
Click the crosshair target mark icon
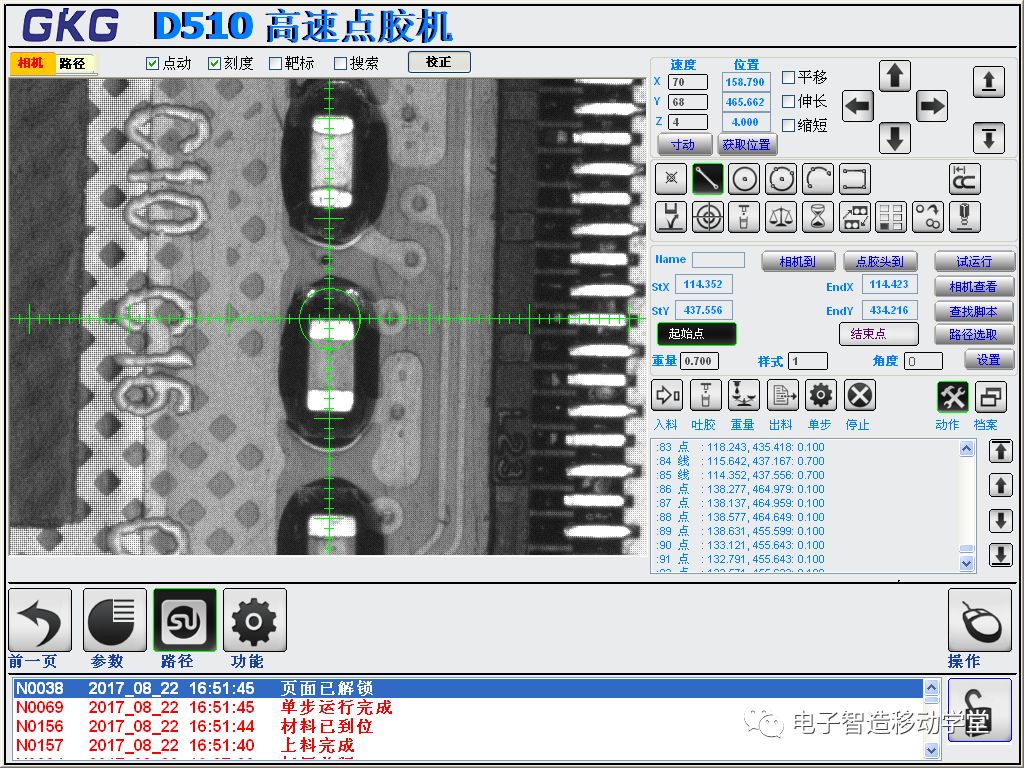[x=708, y=216]
